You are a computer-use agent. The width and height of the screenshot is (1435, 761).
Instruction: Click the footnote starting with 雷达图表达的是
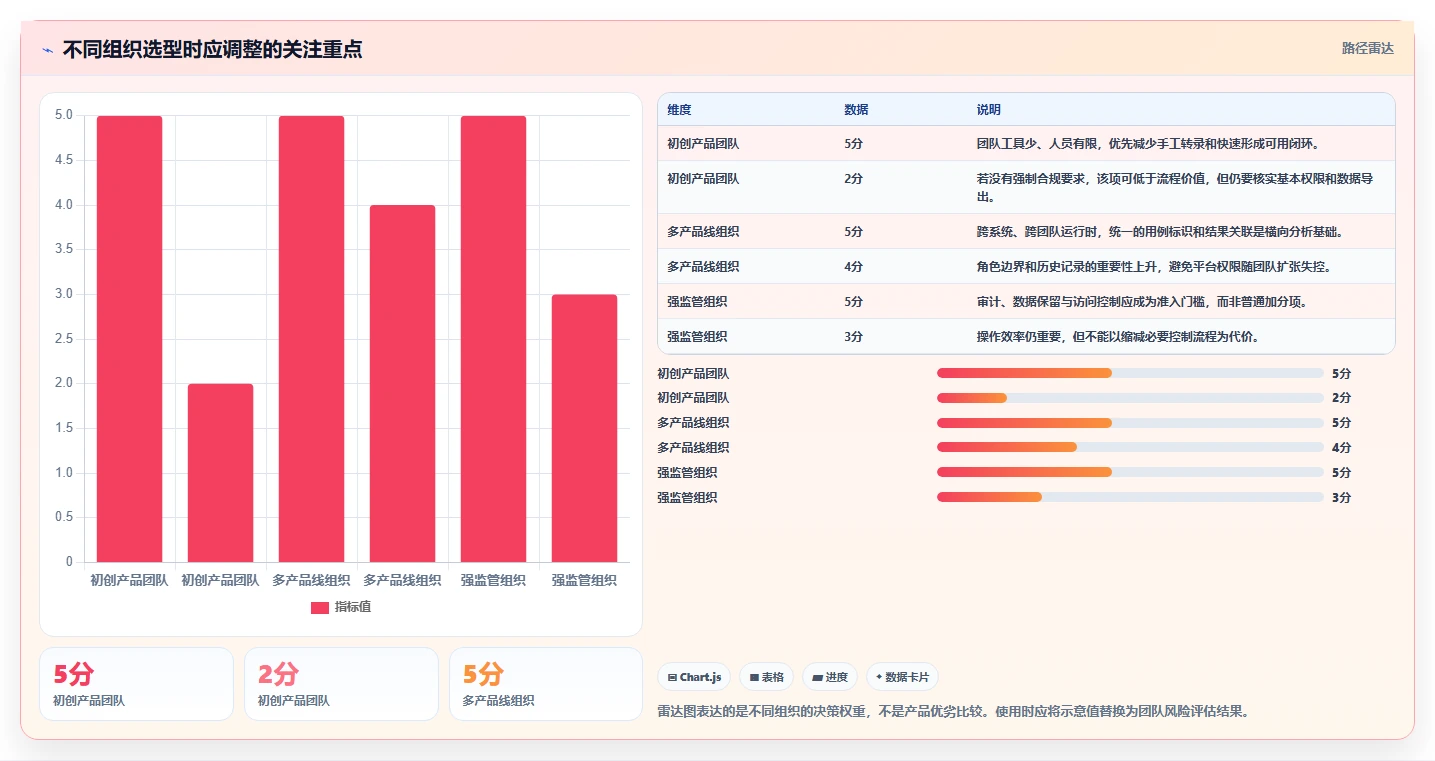click(x=953, y=712)
